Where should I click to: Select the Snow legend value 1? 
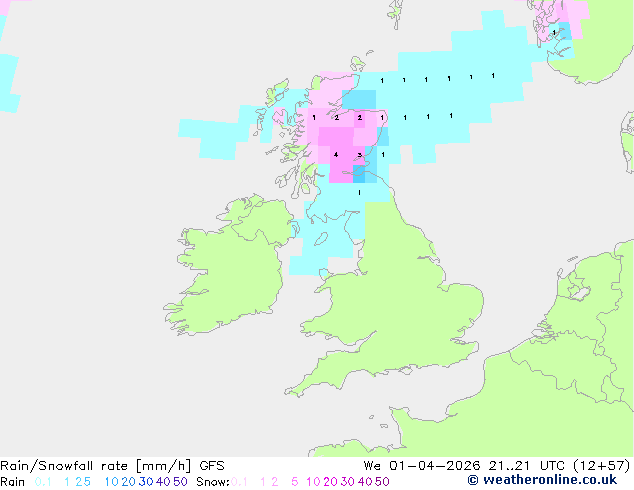(263, 482)
